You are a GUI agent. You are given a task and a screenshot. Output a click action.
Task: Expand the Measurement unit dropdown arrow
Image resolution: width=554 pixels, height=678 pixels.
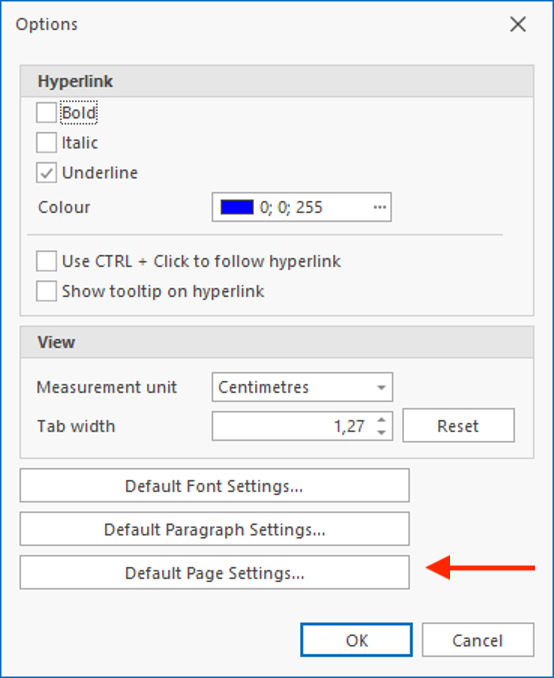pos(381,387)
